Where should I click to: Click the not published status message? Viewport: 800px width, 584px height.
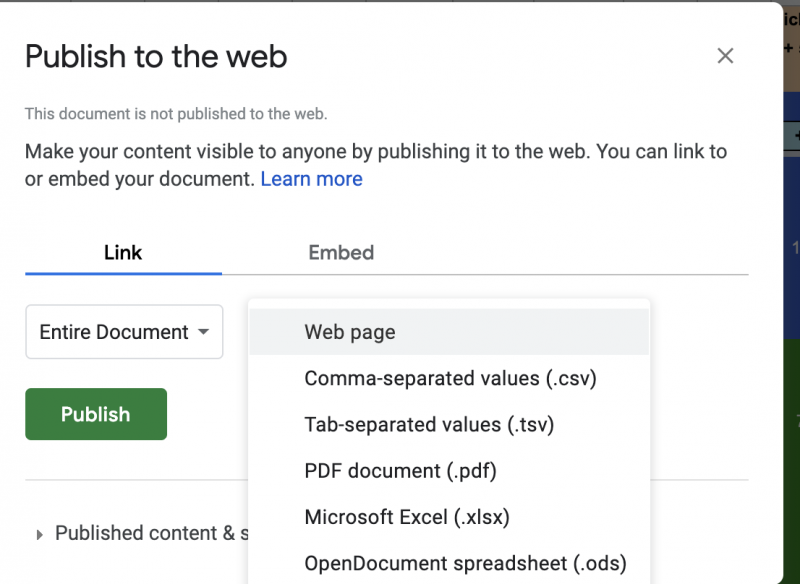click(x=176, y=114)
